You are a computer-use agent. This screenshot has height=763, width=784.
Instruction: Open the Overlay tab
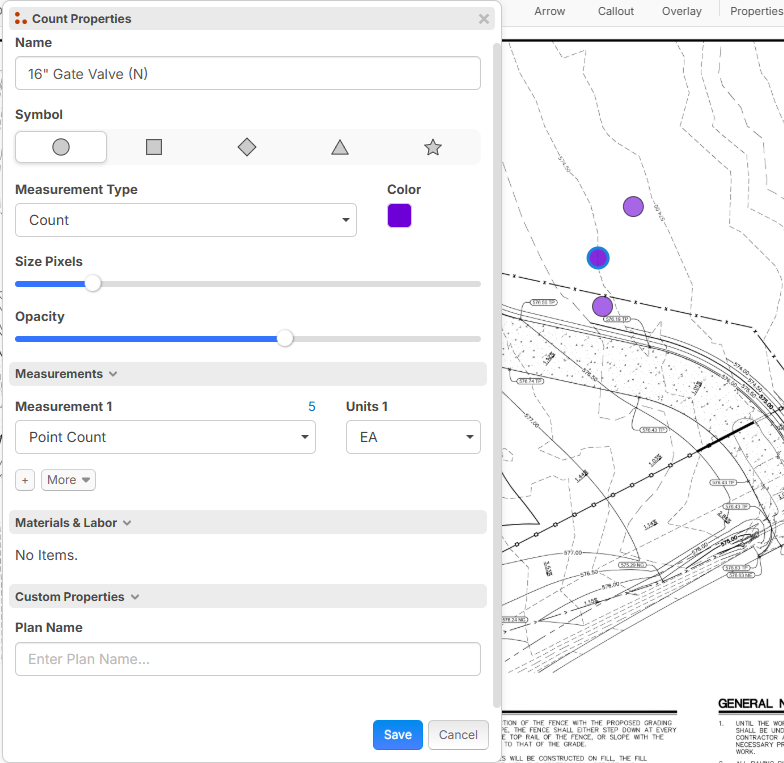681,11
